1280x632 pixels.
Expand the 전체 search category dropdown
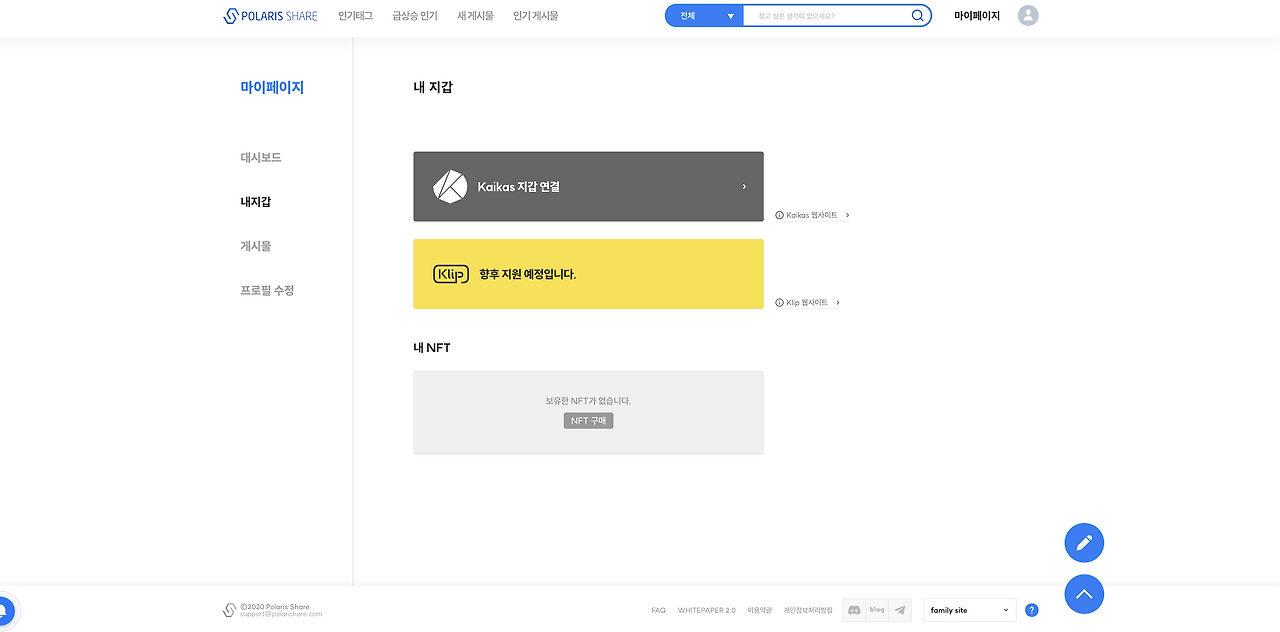point(705,16)
